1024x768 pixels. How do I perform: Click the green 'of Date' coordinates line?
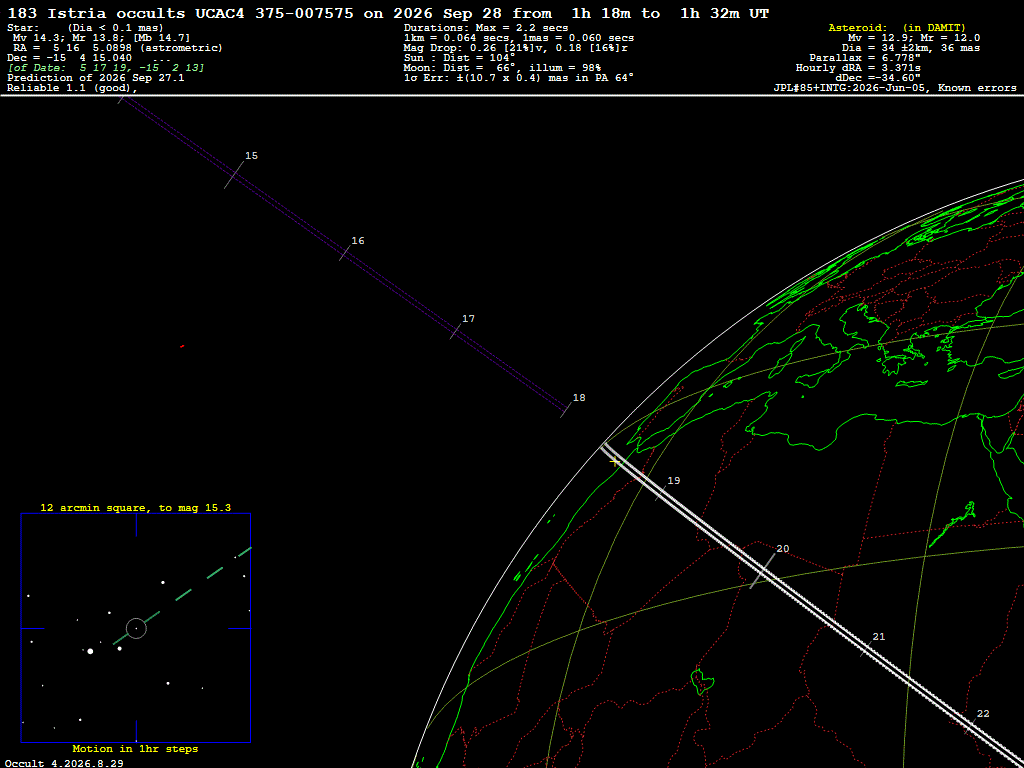tap(106, 68)
